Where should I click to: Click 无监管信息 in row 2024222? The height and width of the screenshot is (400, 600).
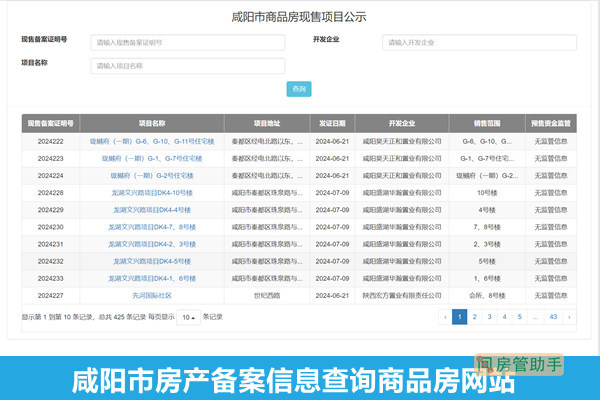pyautogui.click(x=551, y=142)
